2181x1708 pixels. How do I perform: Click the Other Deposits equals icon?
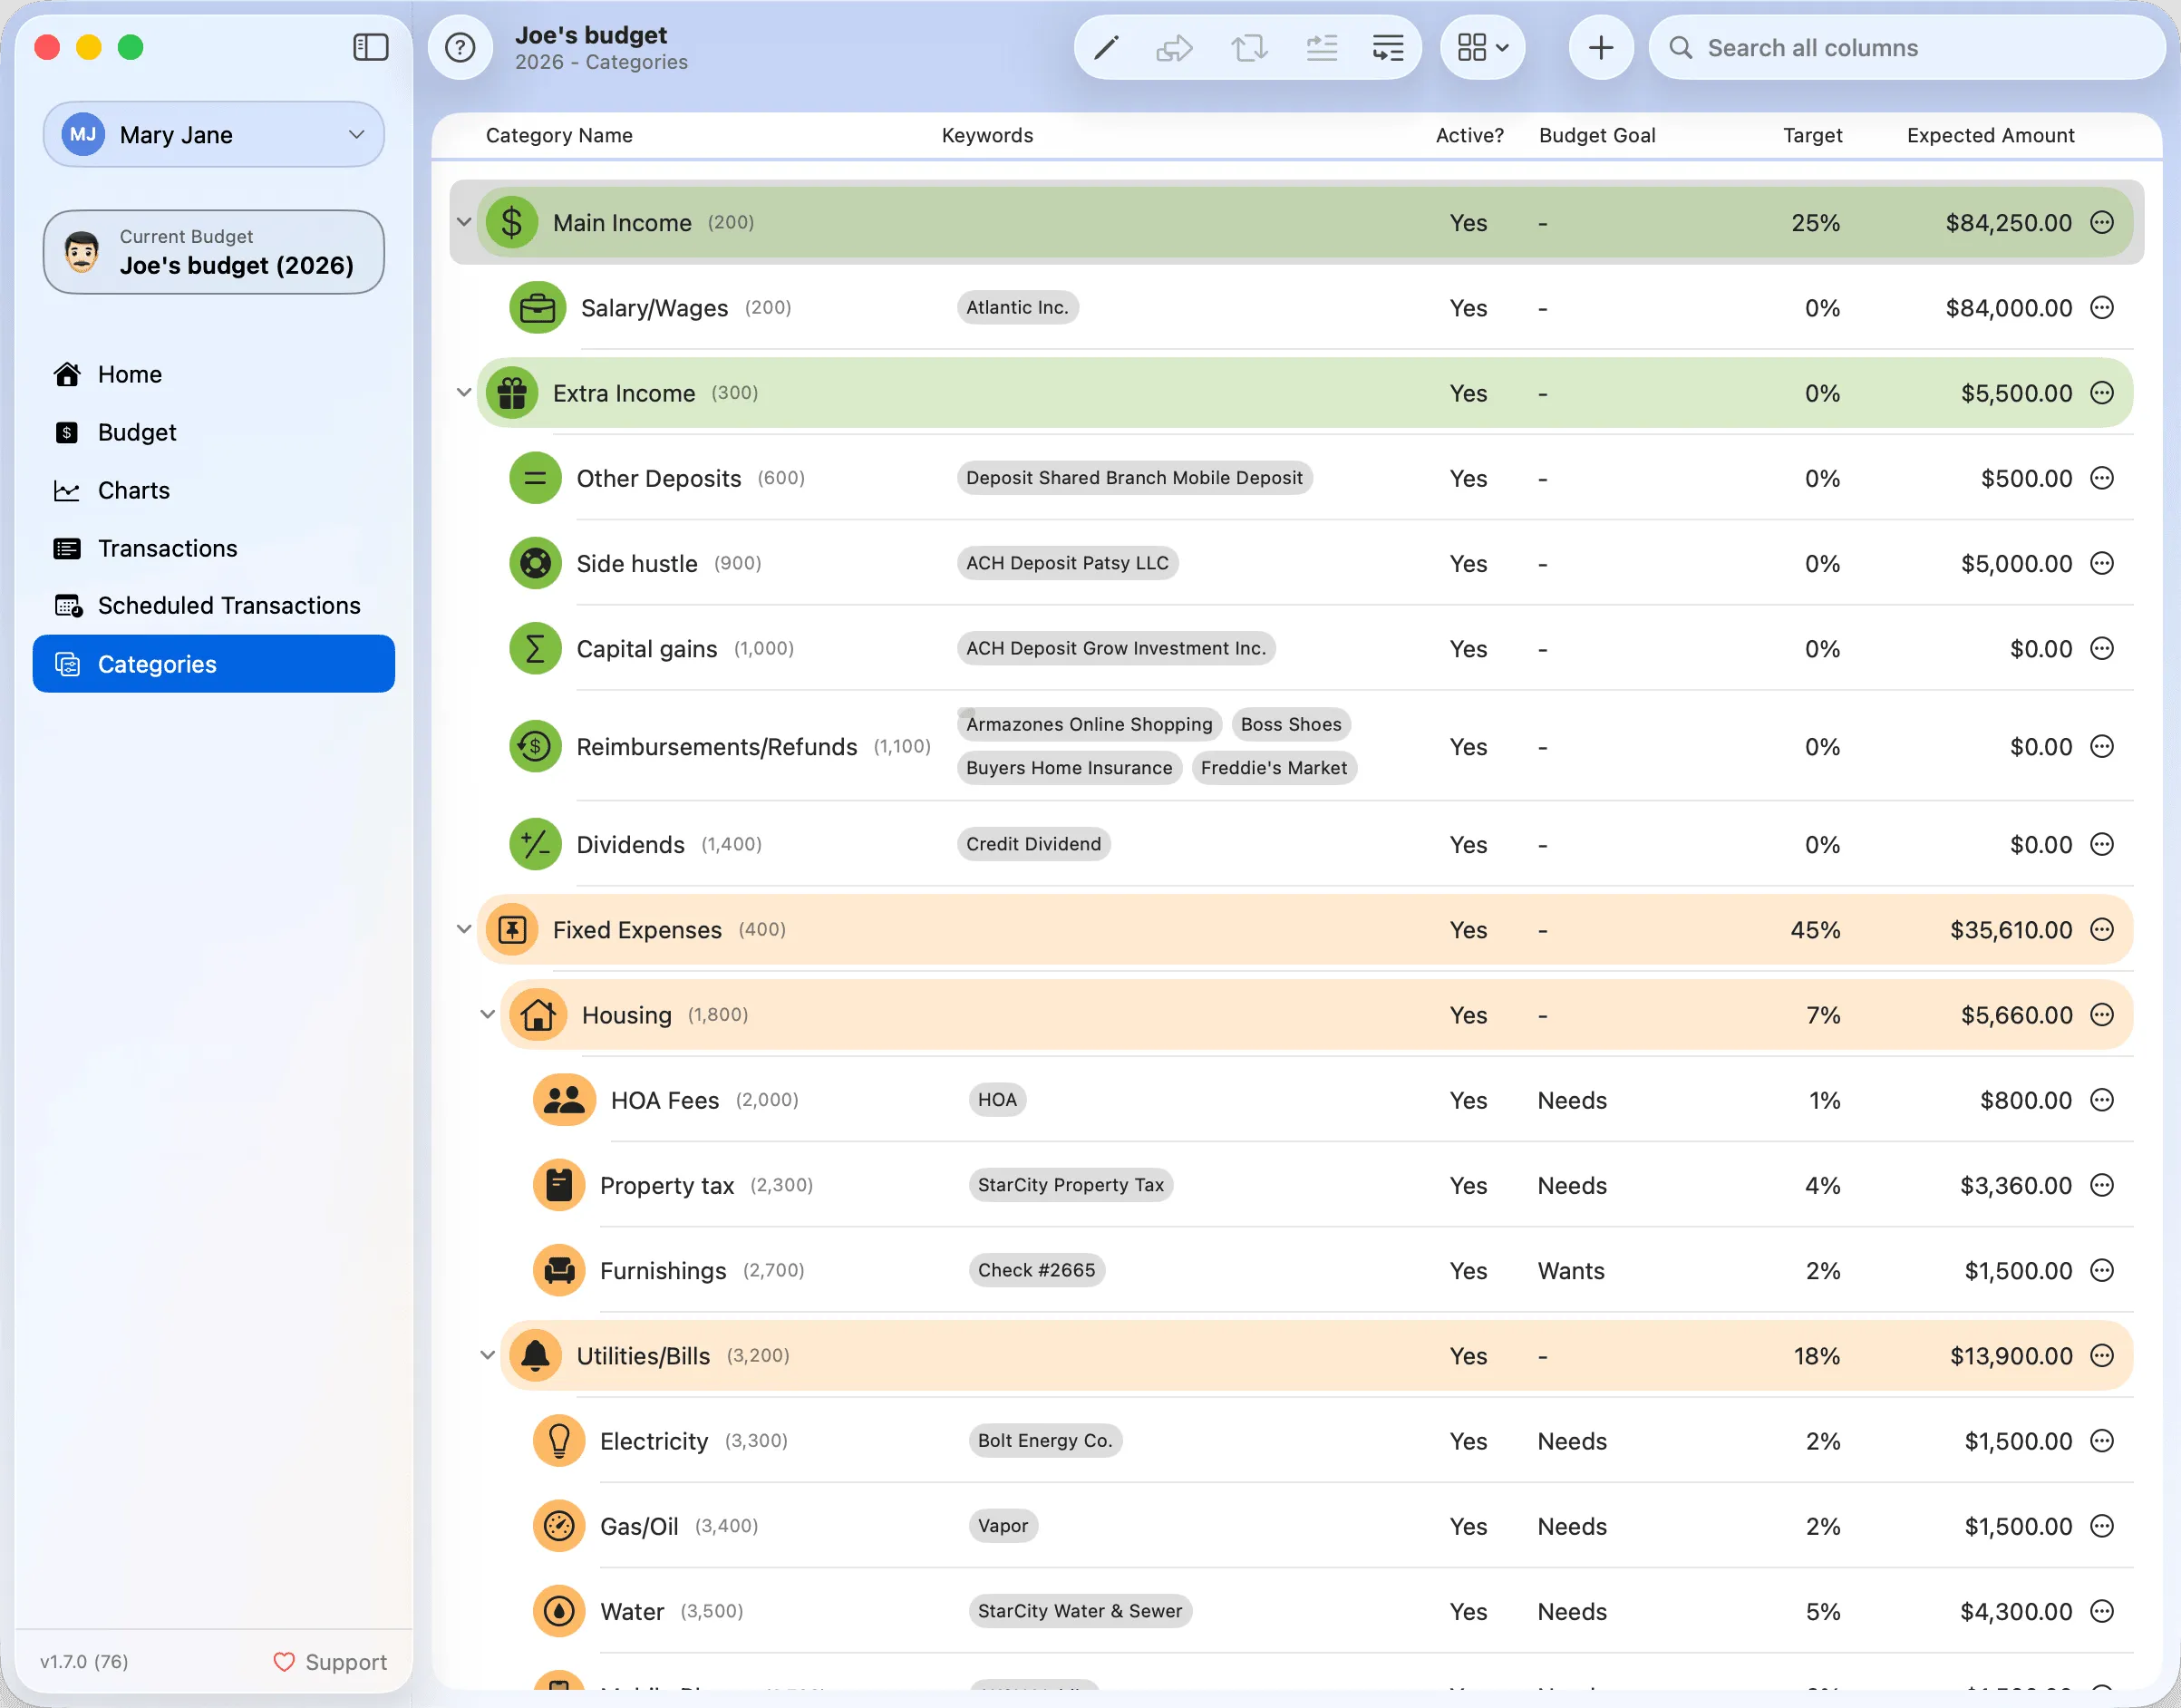[535, 478]
